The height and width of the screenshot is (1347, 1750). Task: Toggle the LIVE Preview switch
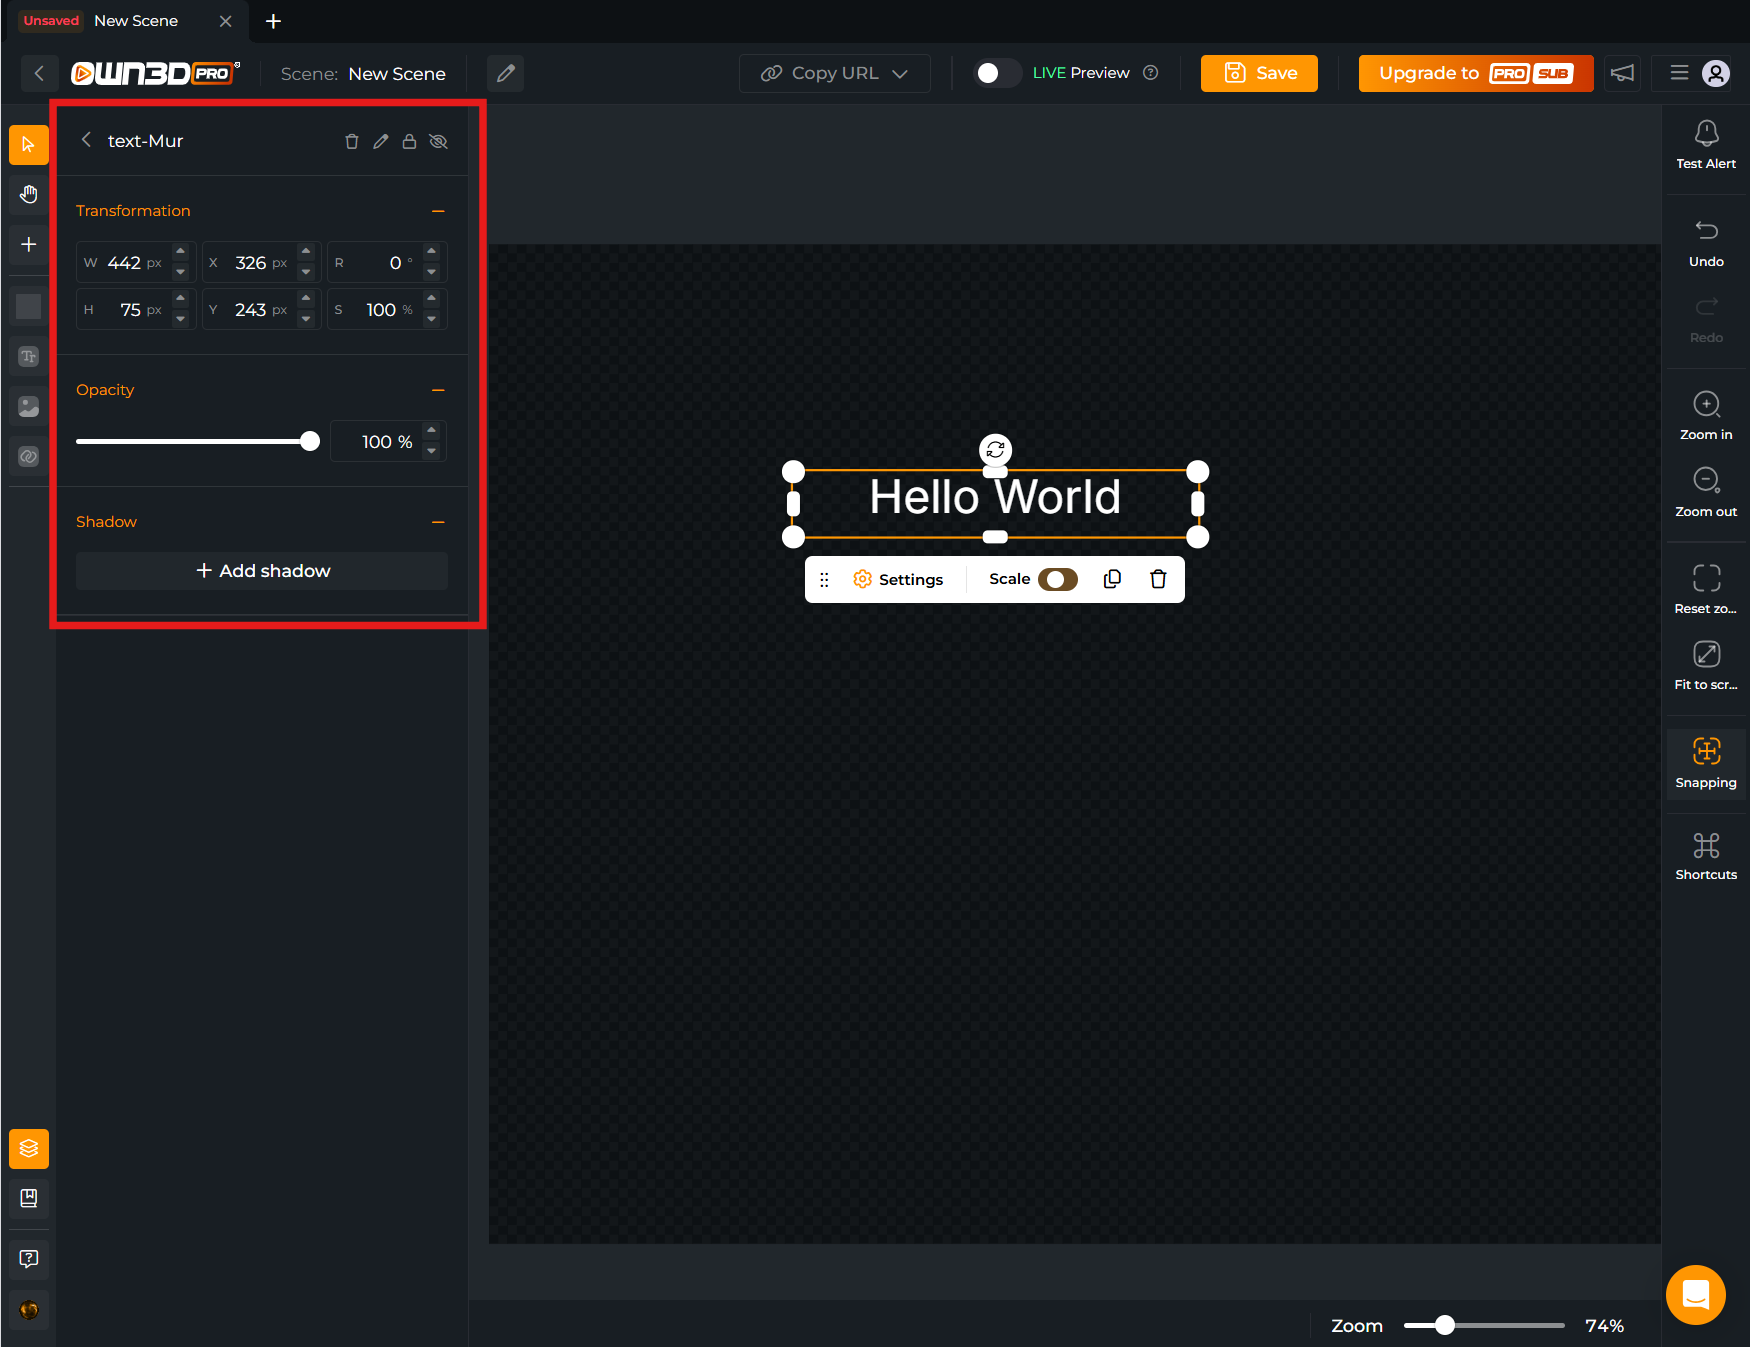997,73
